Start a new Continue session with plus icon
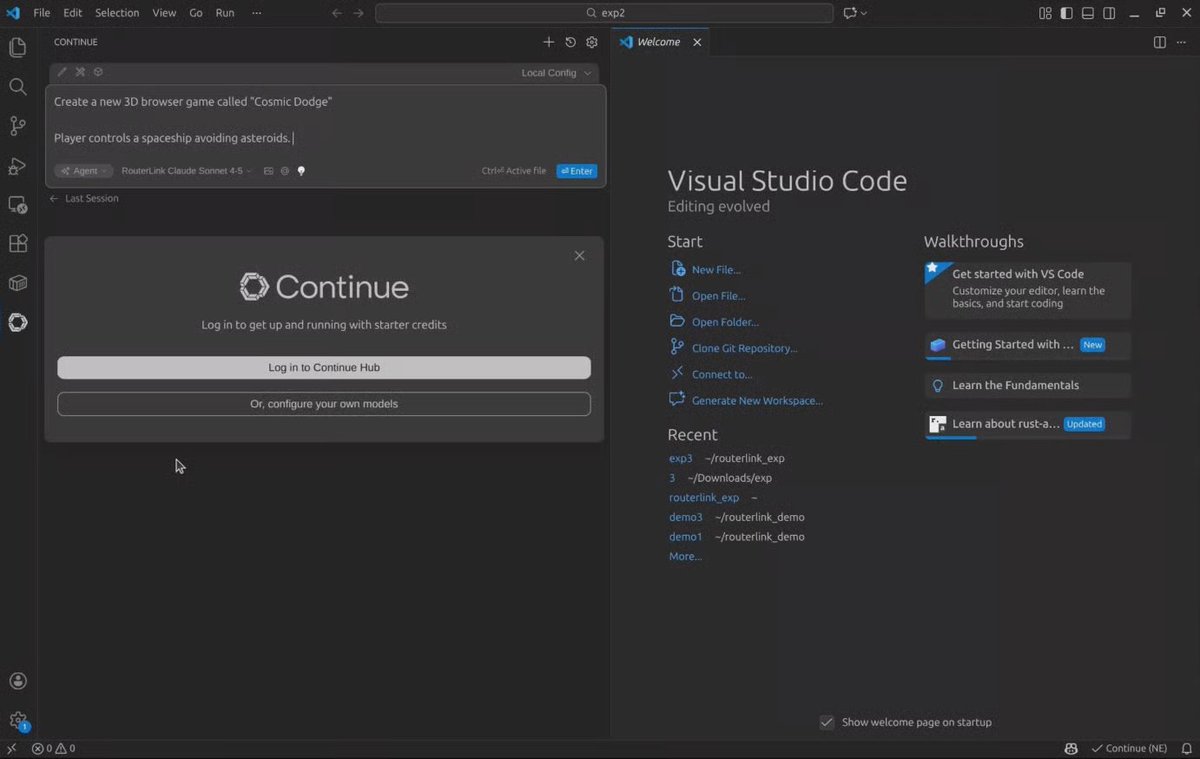The height and width of the screenshot is (759, 1200). coord(548,42)
